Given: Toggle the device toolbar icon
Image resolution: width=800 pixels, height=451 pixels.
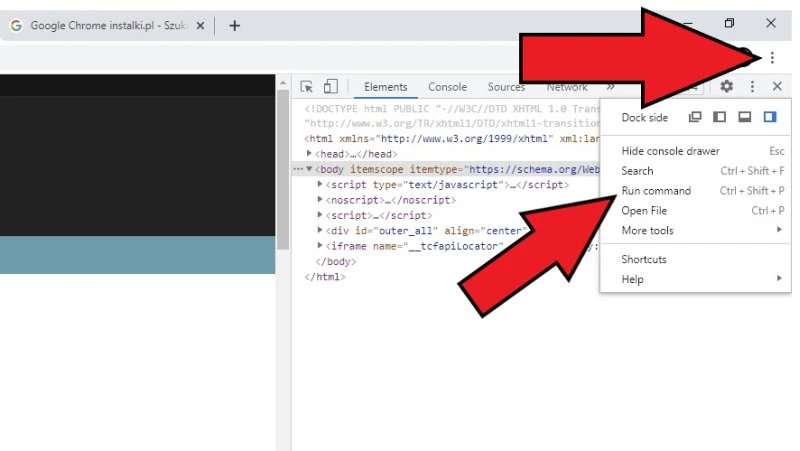Looking at the screenshot, I should [331, 86].
